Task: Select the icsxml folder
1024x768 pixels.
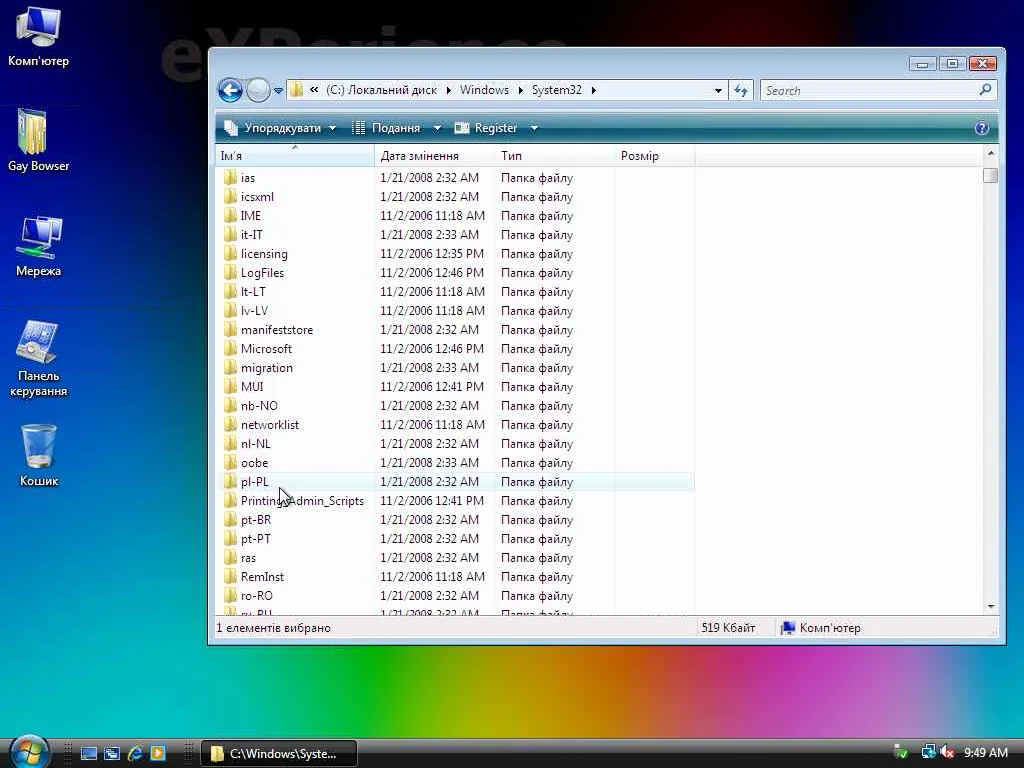Action: 257,197
